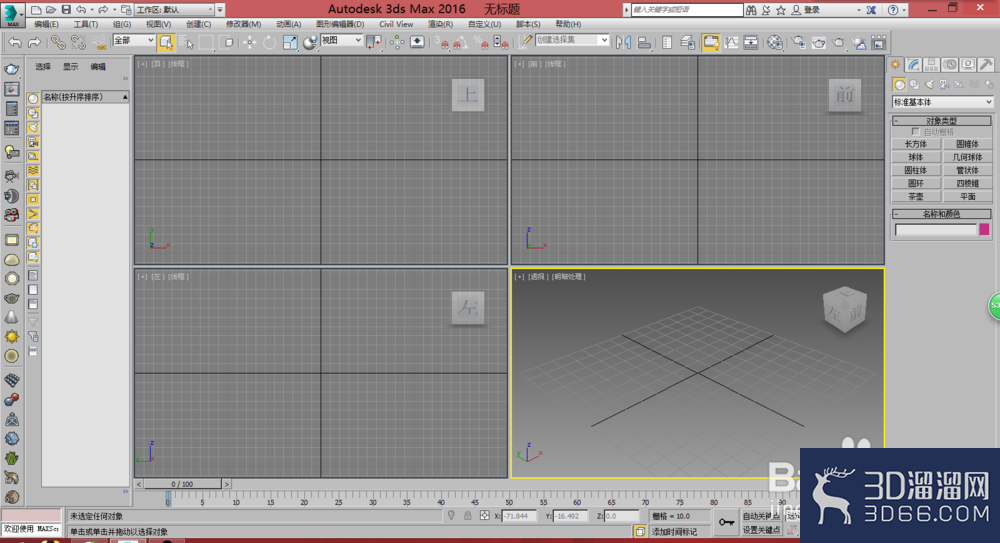Click the 长方体 box button

916,144
